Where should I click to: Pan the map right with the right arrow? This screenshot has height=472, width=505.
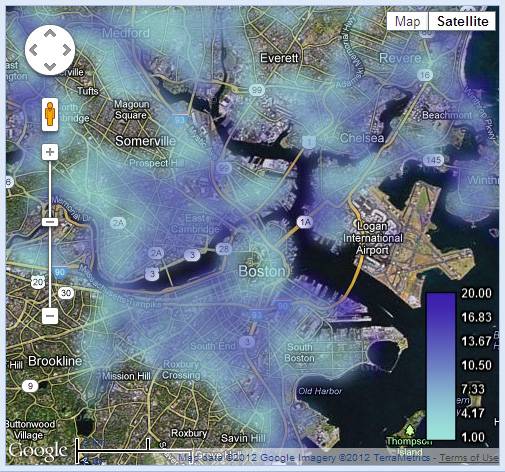67,50
